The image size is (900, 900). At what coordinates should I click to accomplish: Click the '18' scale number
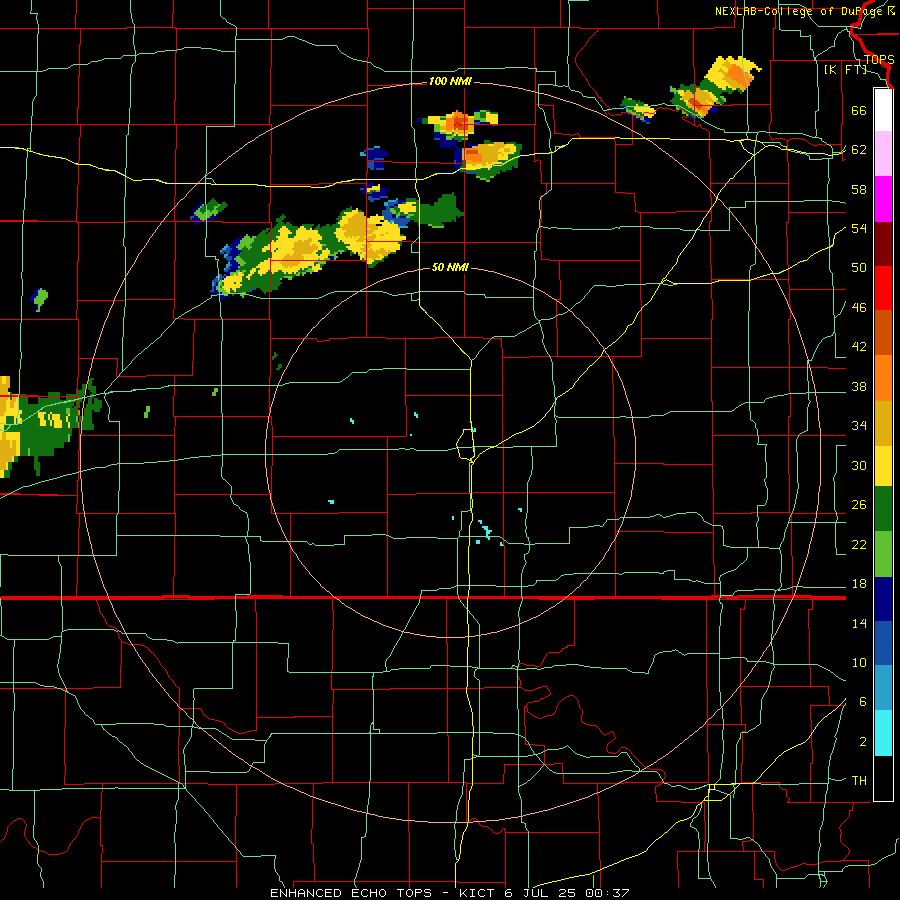[x=859, y=584]
